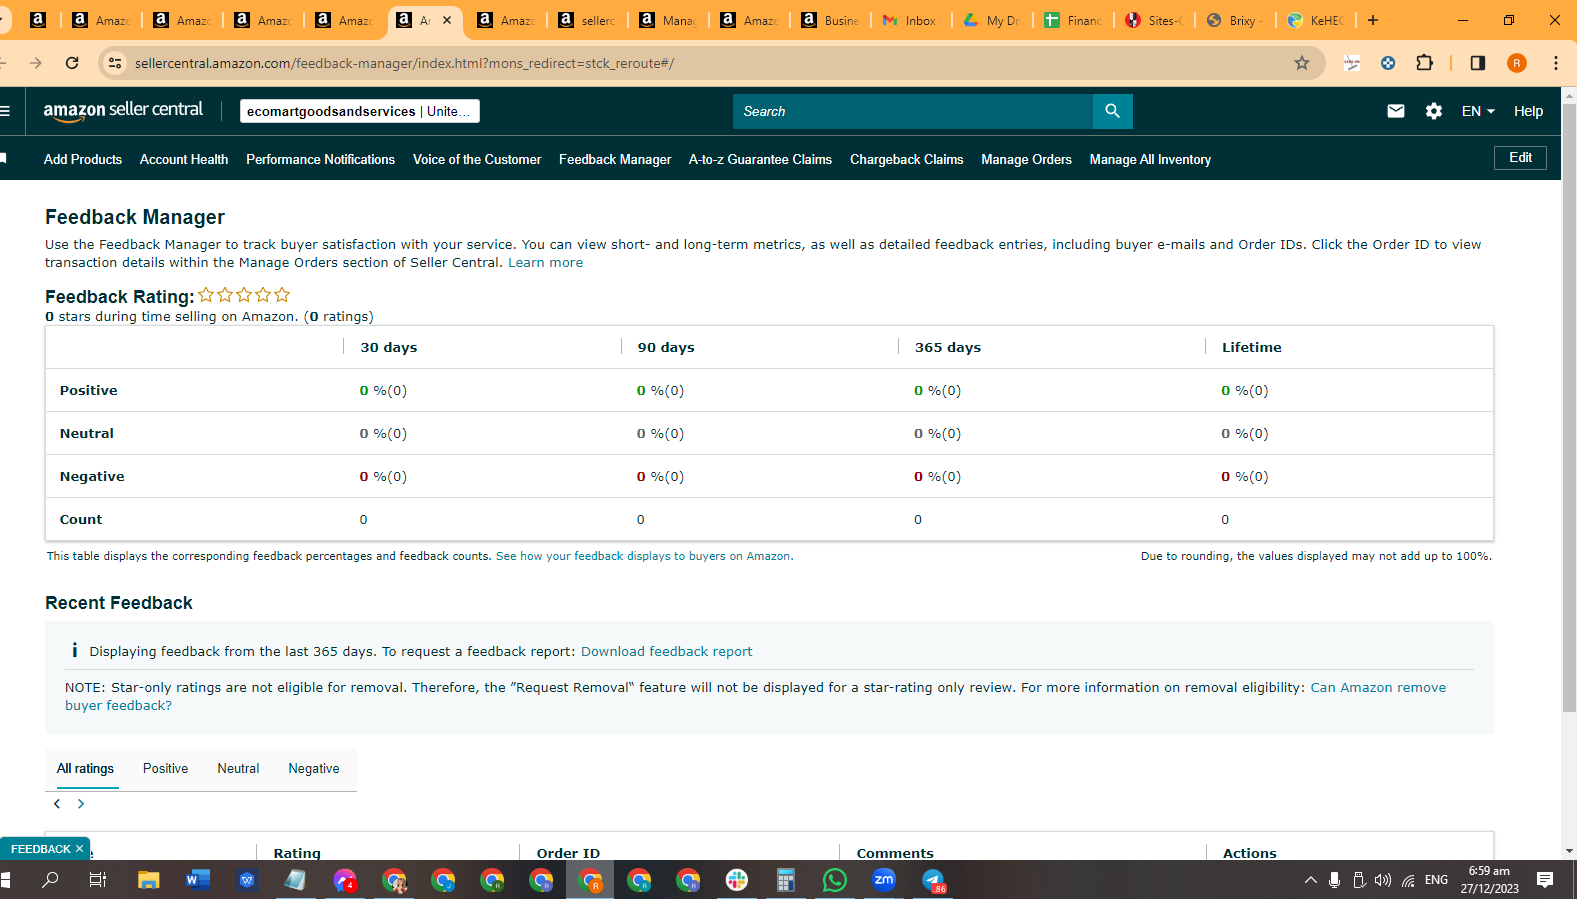Switch to the KeHE browser tab
1577x899 pixels.
[x=1315, y=20]
